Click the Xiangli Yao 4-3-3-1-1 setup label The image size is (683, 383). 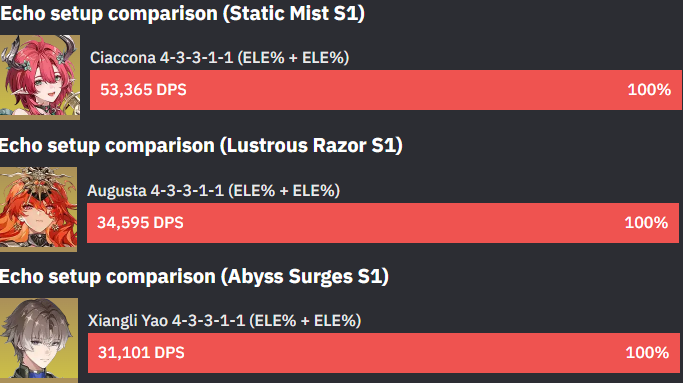(224, 321)
